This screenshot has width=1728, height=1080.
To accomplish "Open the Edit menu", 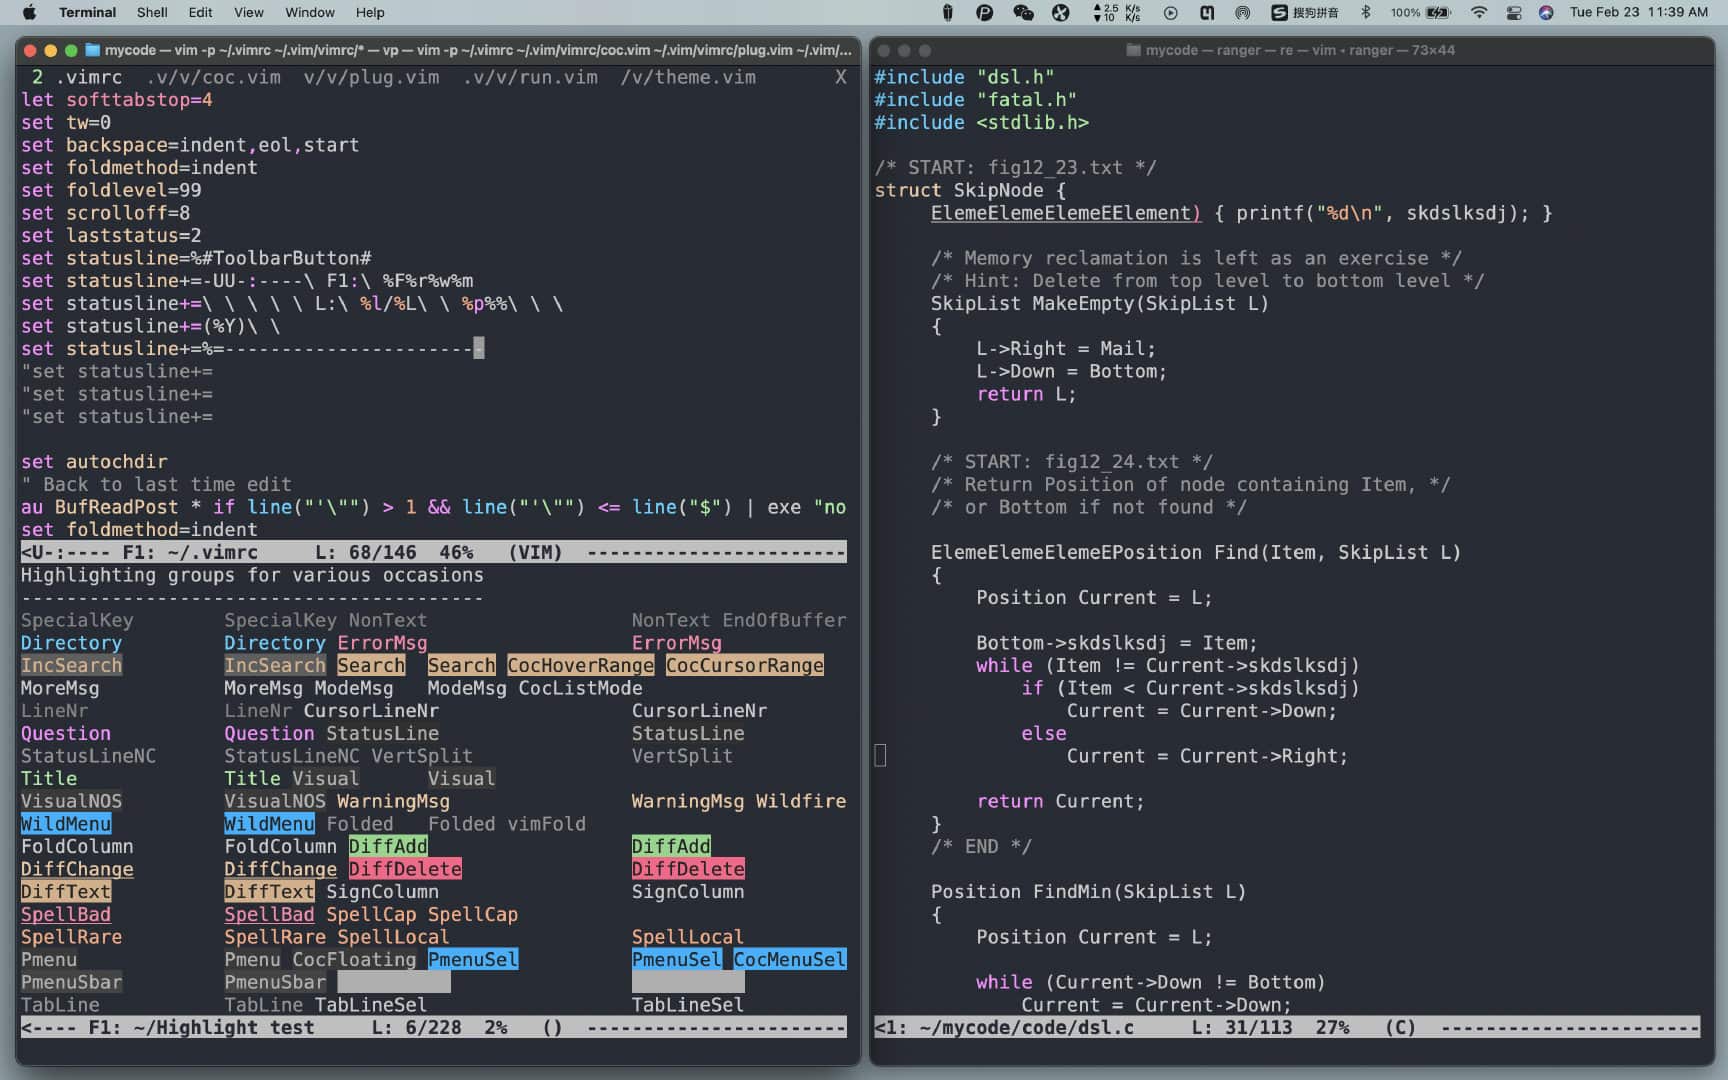I will click(200, 12).
